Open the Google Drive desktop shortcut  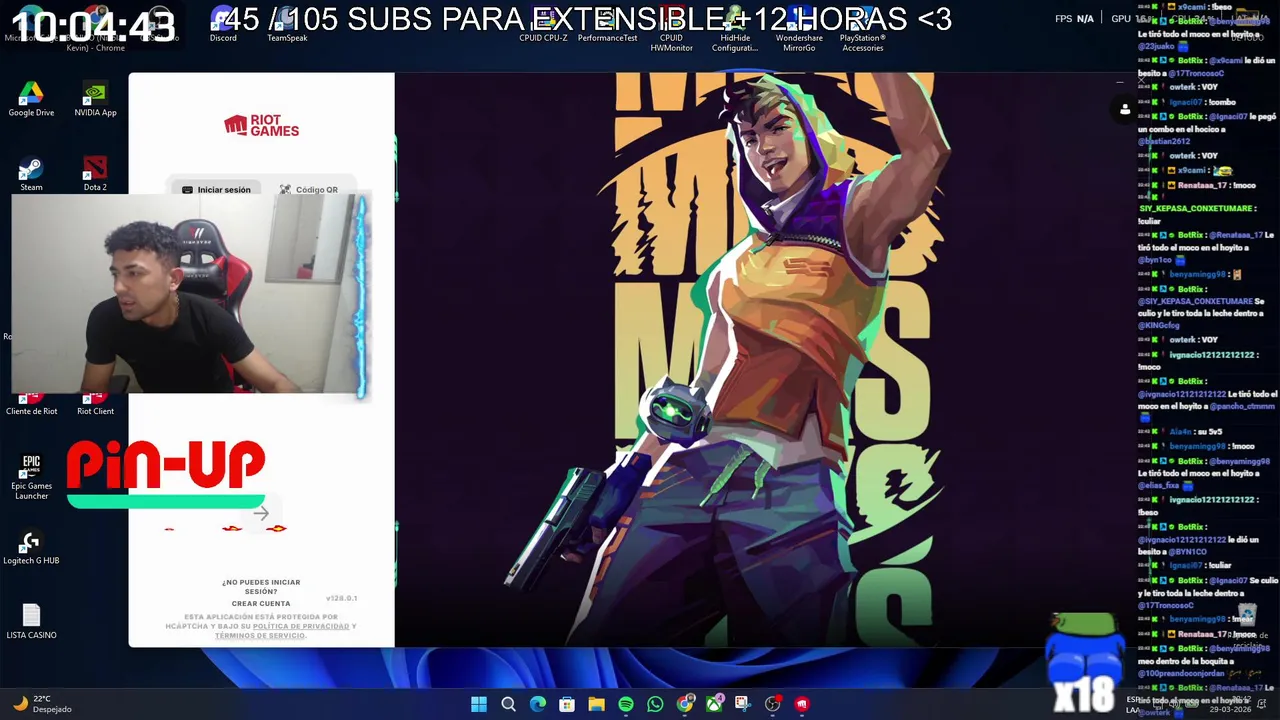[x=31, y=99]
